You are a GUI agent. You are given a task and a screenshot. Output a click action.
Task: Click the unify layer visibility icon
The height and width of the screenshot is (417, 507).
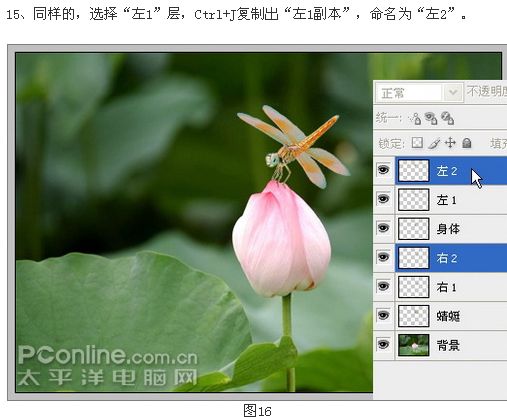pos(430,118)
